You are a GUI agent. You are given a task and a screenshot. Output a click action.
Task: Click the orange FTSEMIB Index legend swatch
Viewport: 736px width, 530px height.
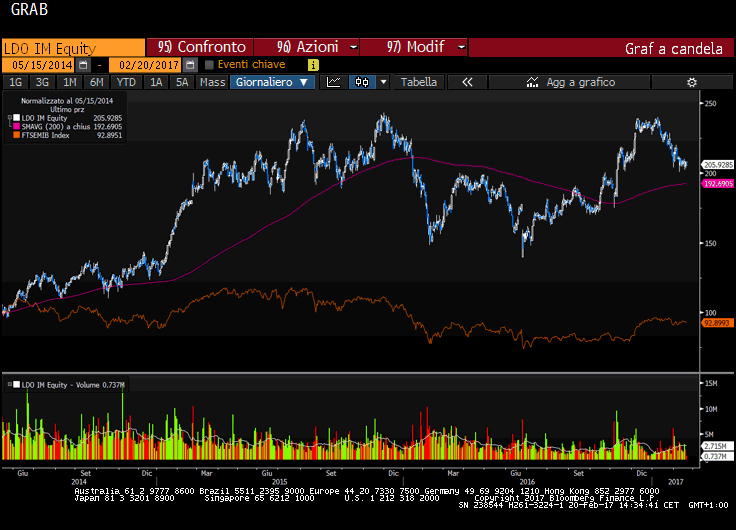coord(16,135)
